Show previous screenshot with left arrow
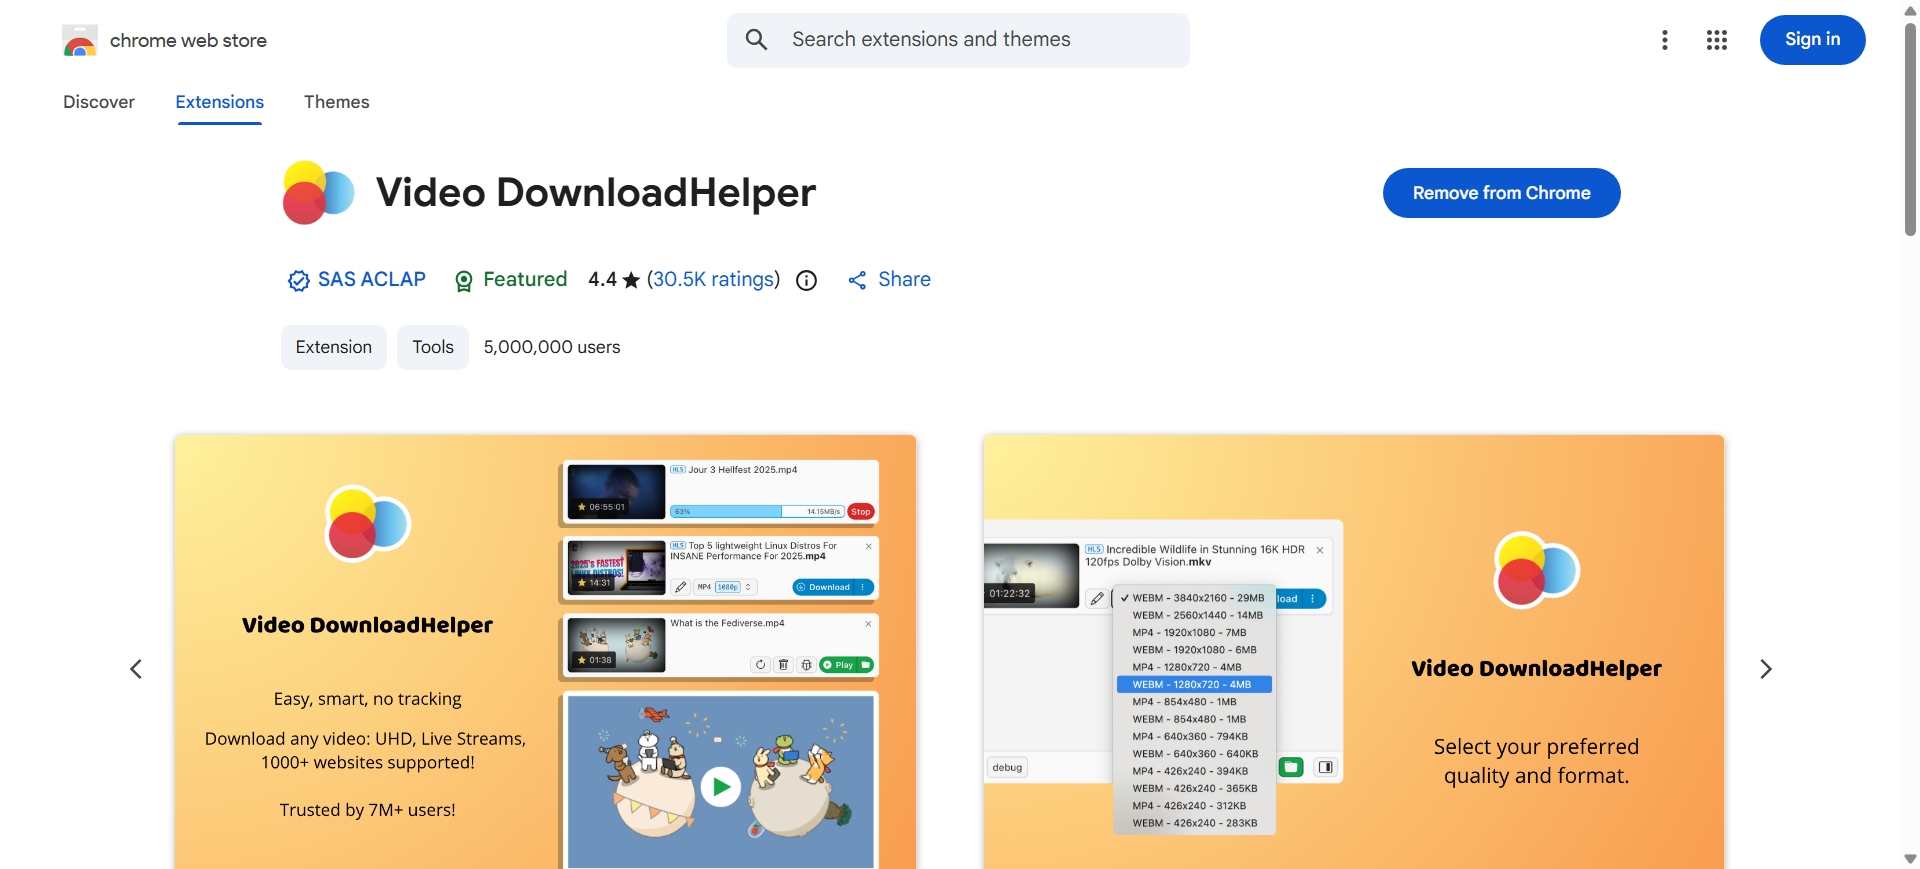This screenshot has height=869, width=1920. [x=136, y=669]
